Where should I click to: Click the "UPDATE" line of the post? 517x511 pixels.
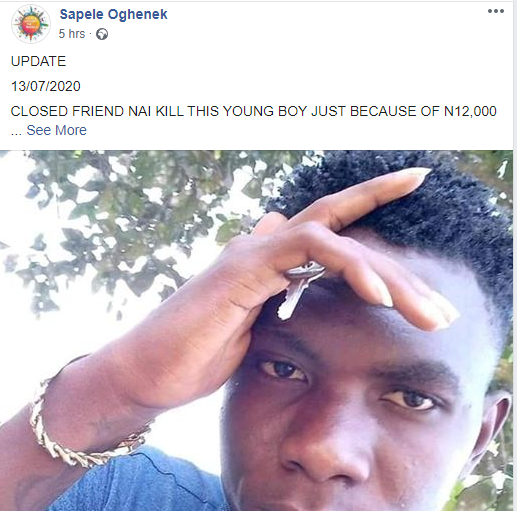[38, 61]
